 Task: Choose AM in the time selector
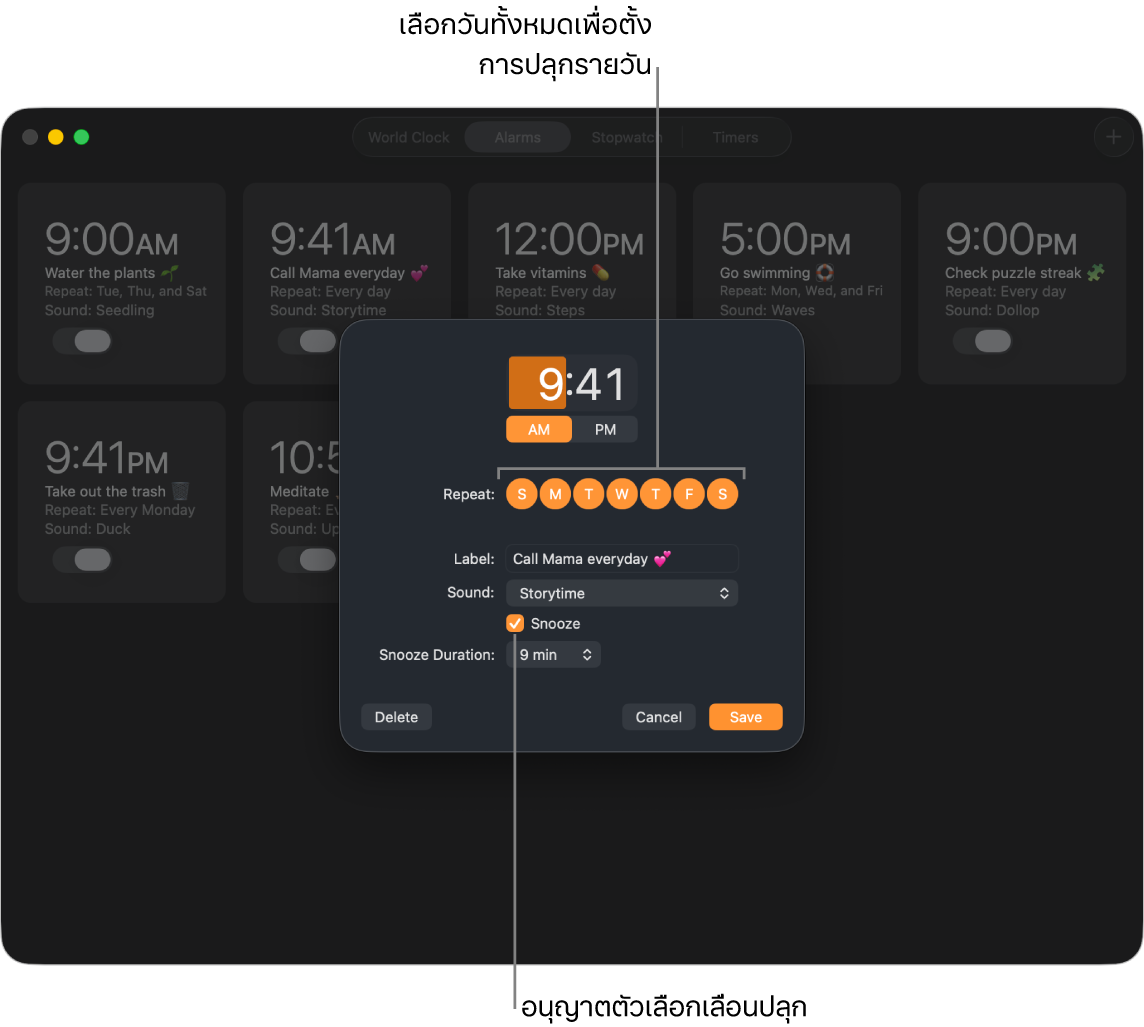point(539,430)
